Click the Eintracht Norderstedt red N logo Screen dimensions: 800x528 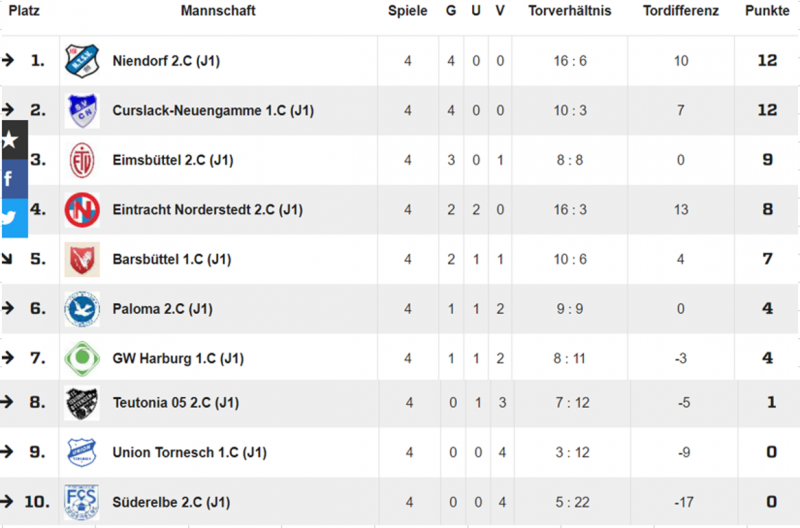pos(82,210)
